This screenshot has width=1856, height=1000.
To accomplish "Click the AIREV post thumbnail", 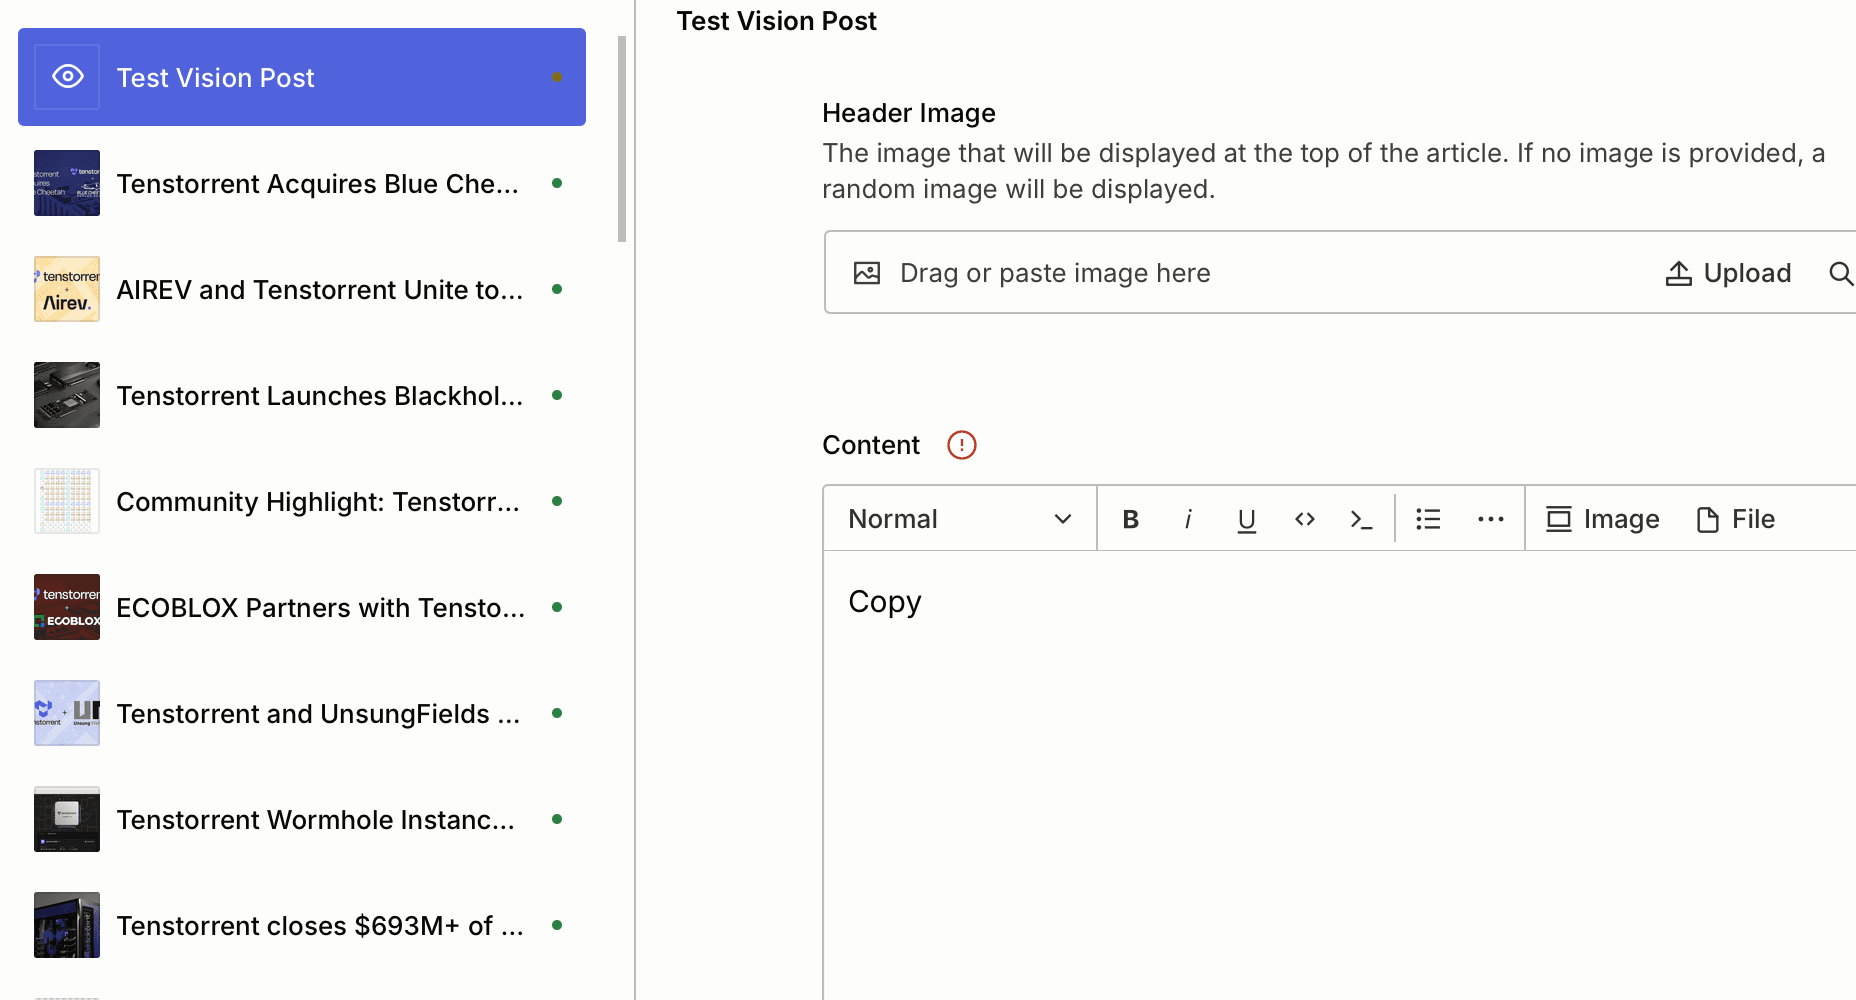I will point(66,289).
